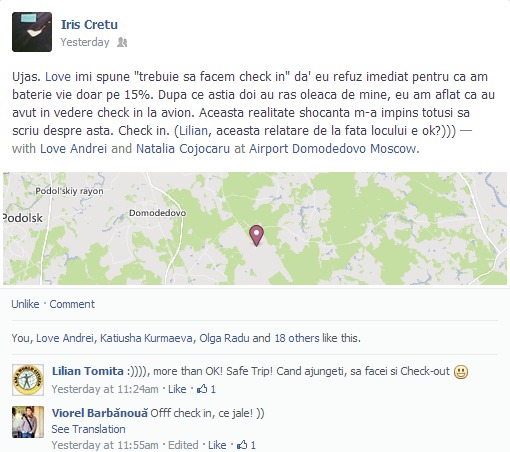
Task: Click the smiley emoticon in Lilian's comment
Action: coord(461,372)
